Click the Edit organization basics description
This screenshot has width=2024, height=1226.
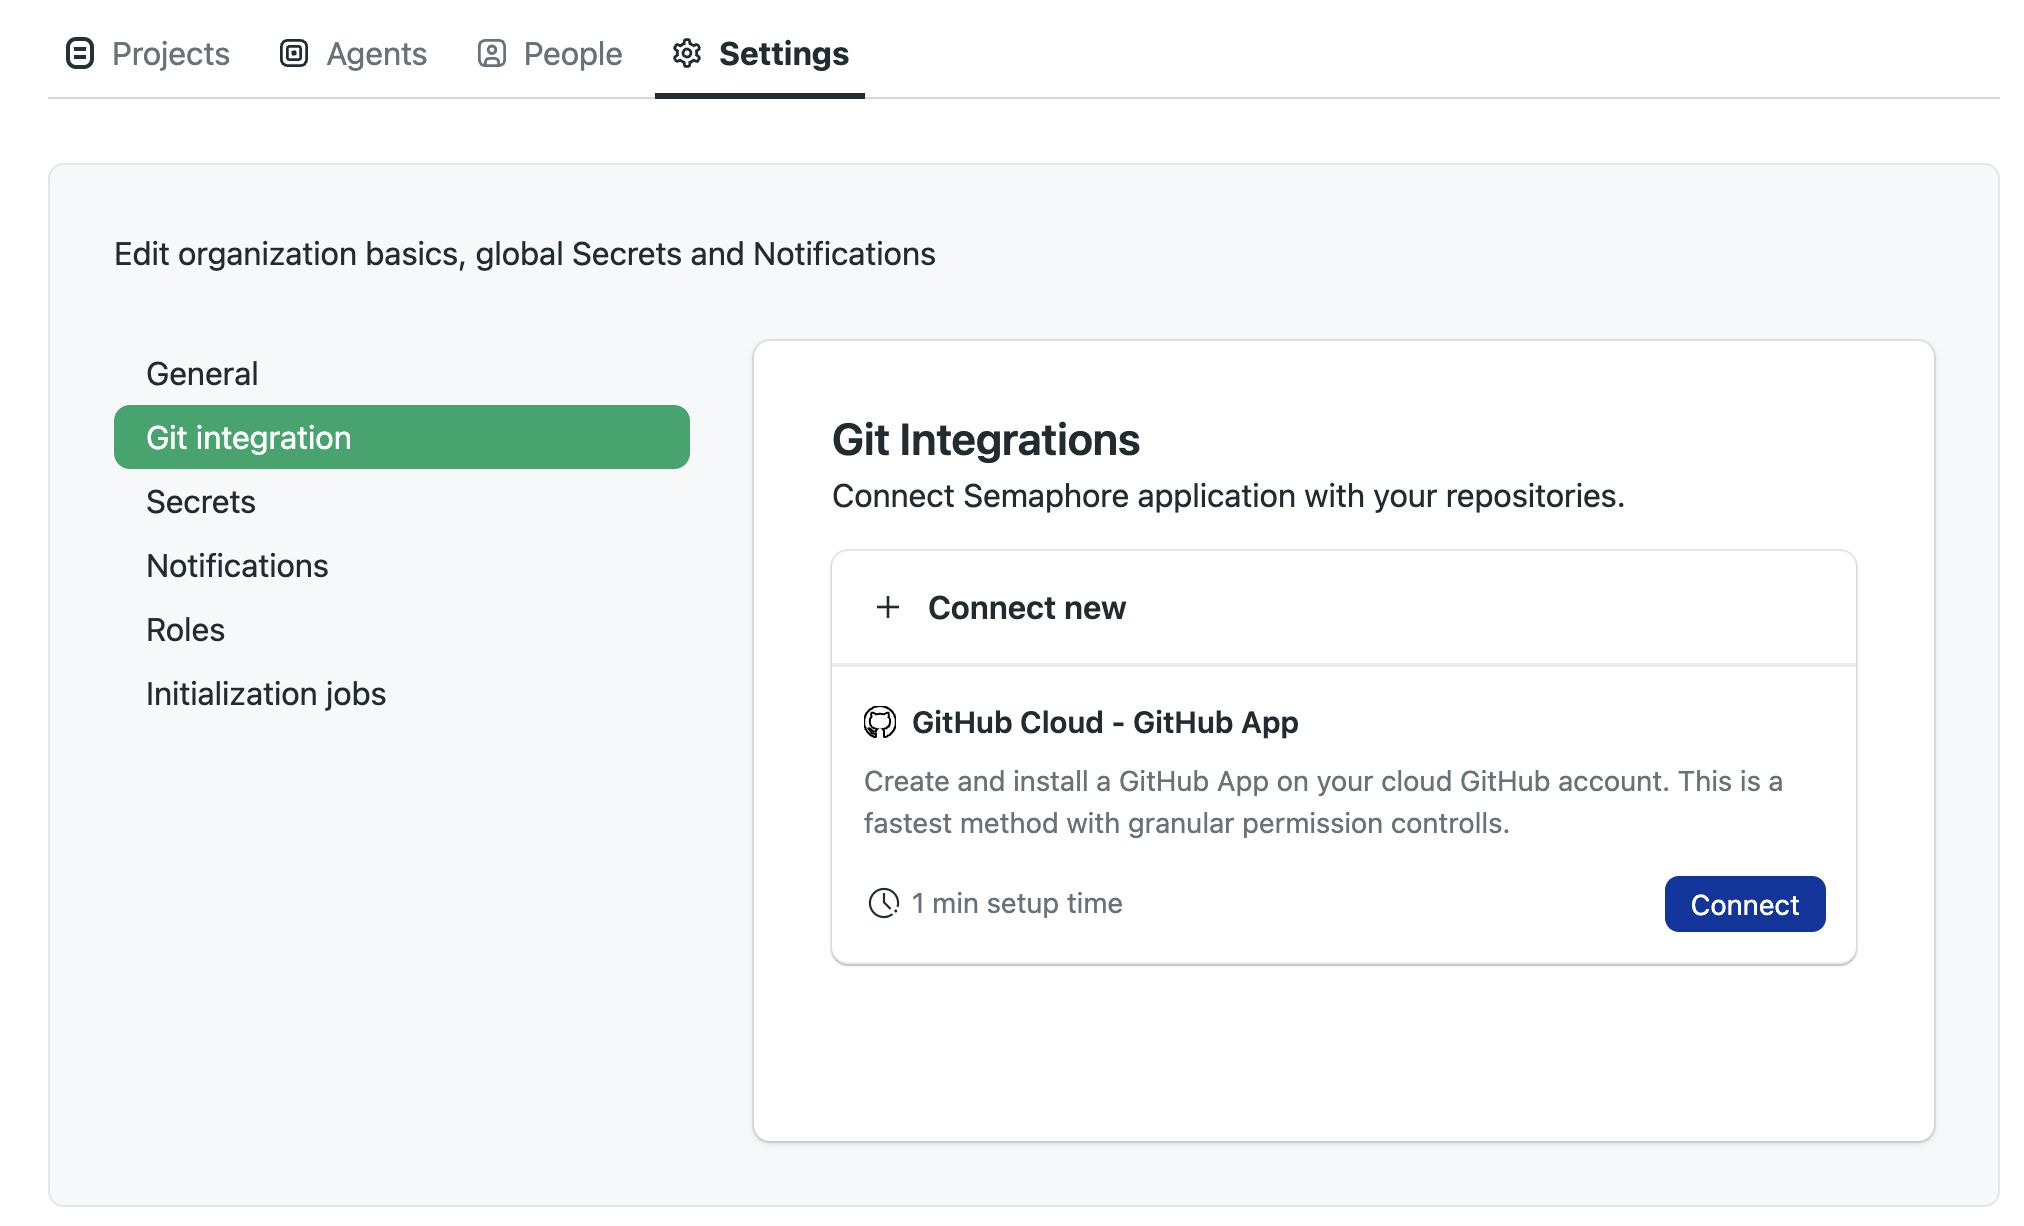(x=525, y=254)
